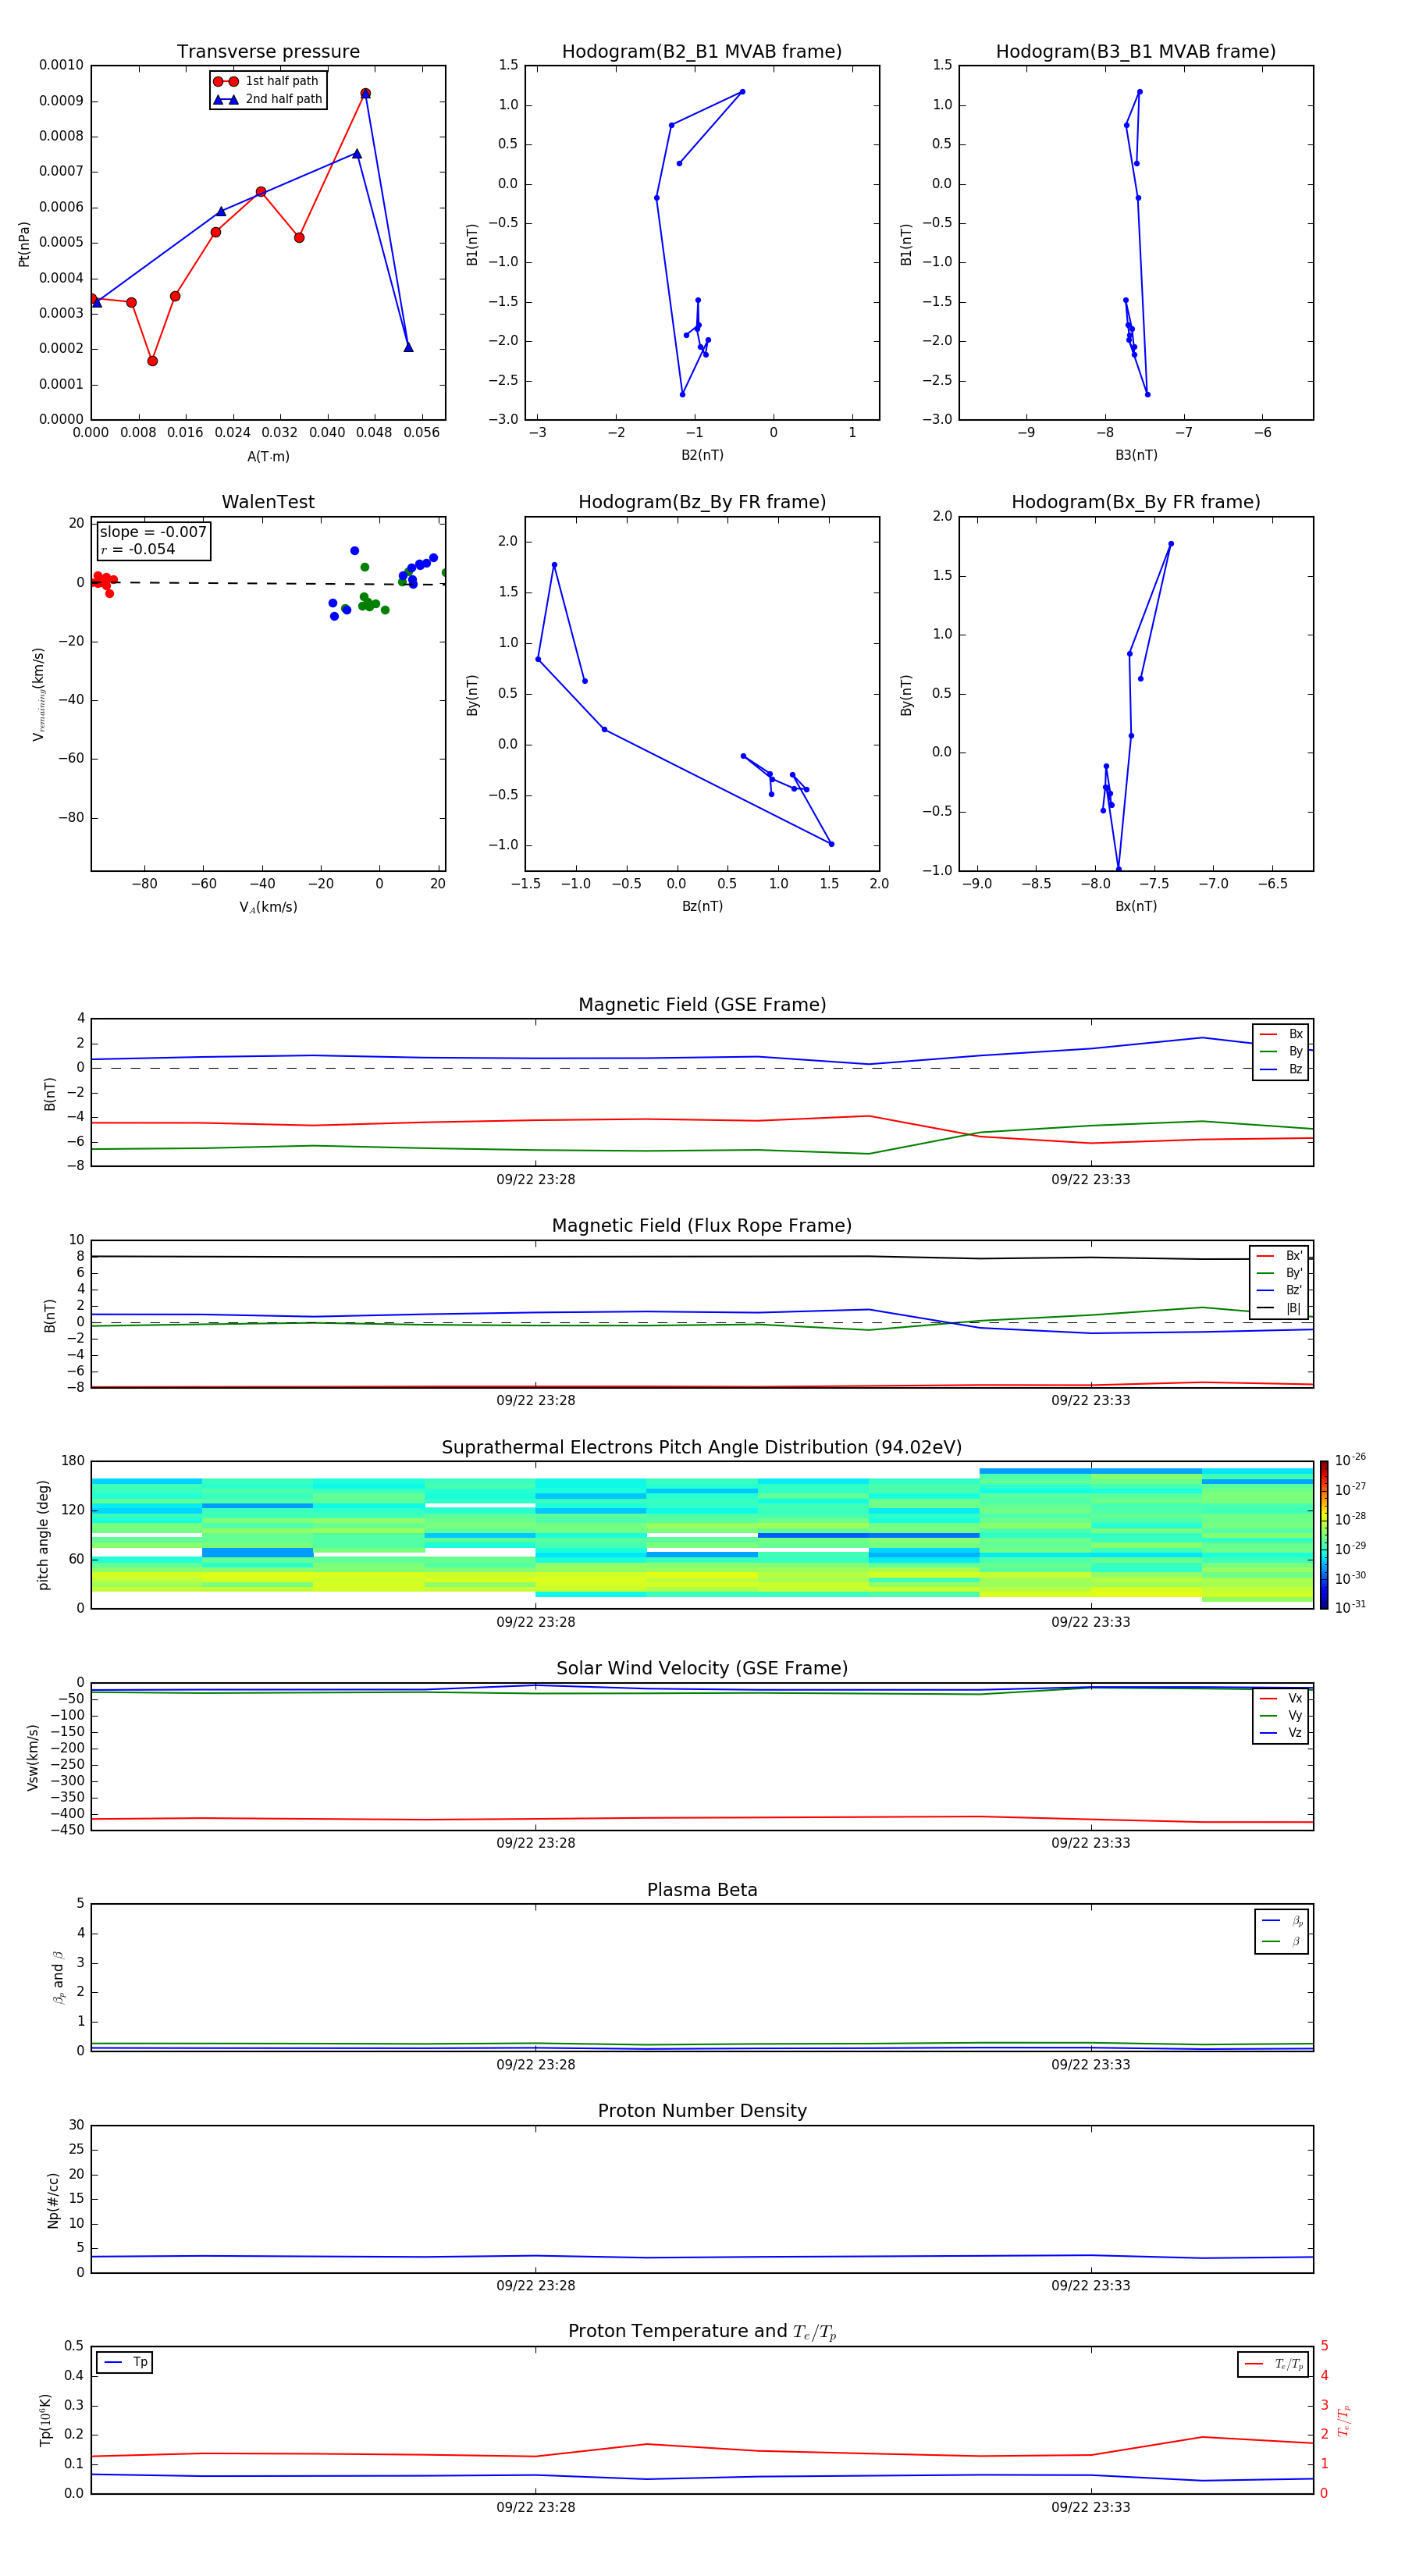The width and height of the screenshot is (1405, 2576).
Task: Click "By'" in flux rope frame legend
Action: coord(1294,1274)
